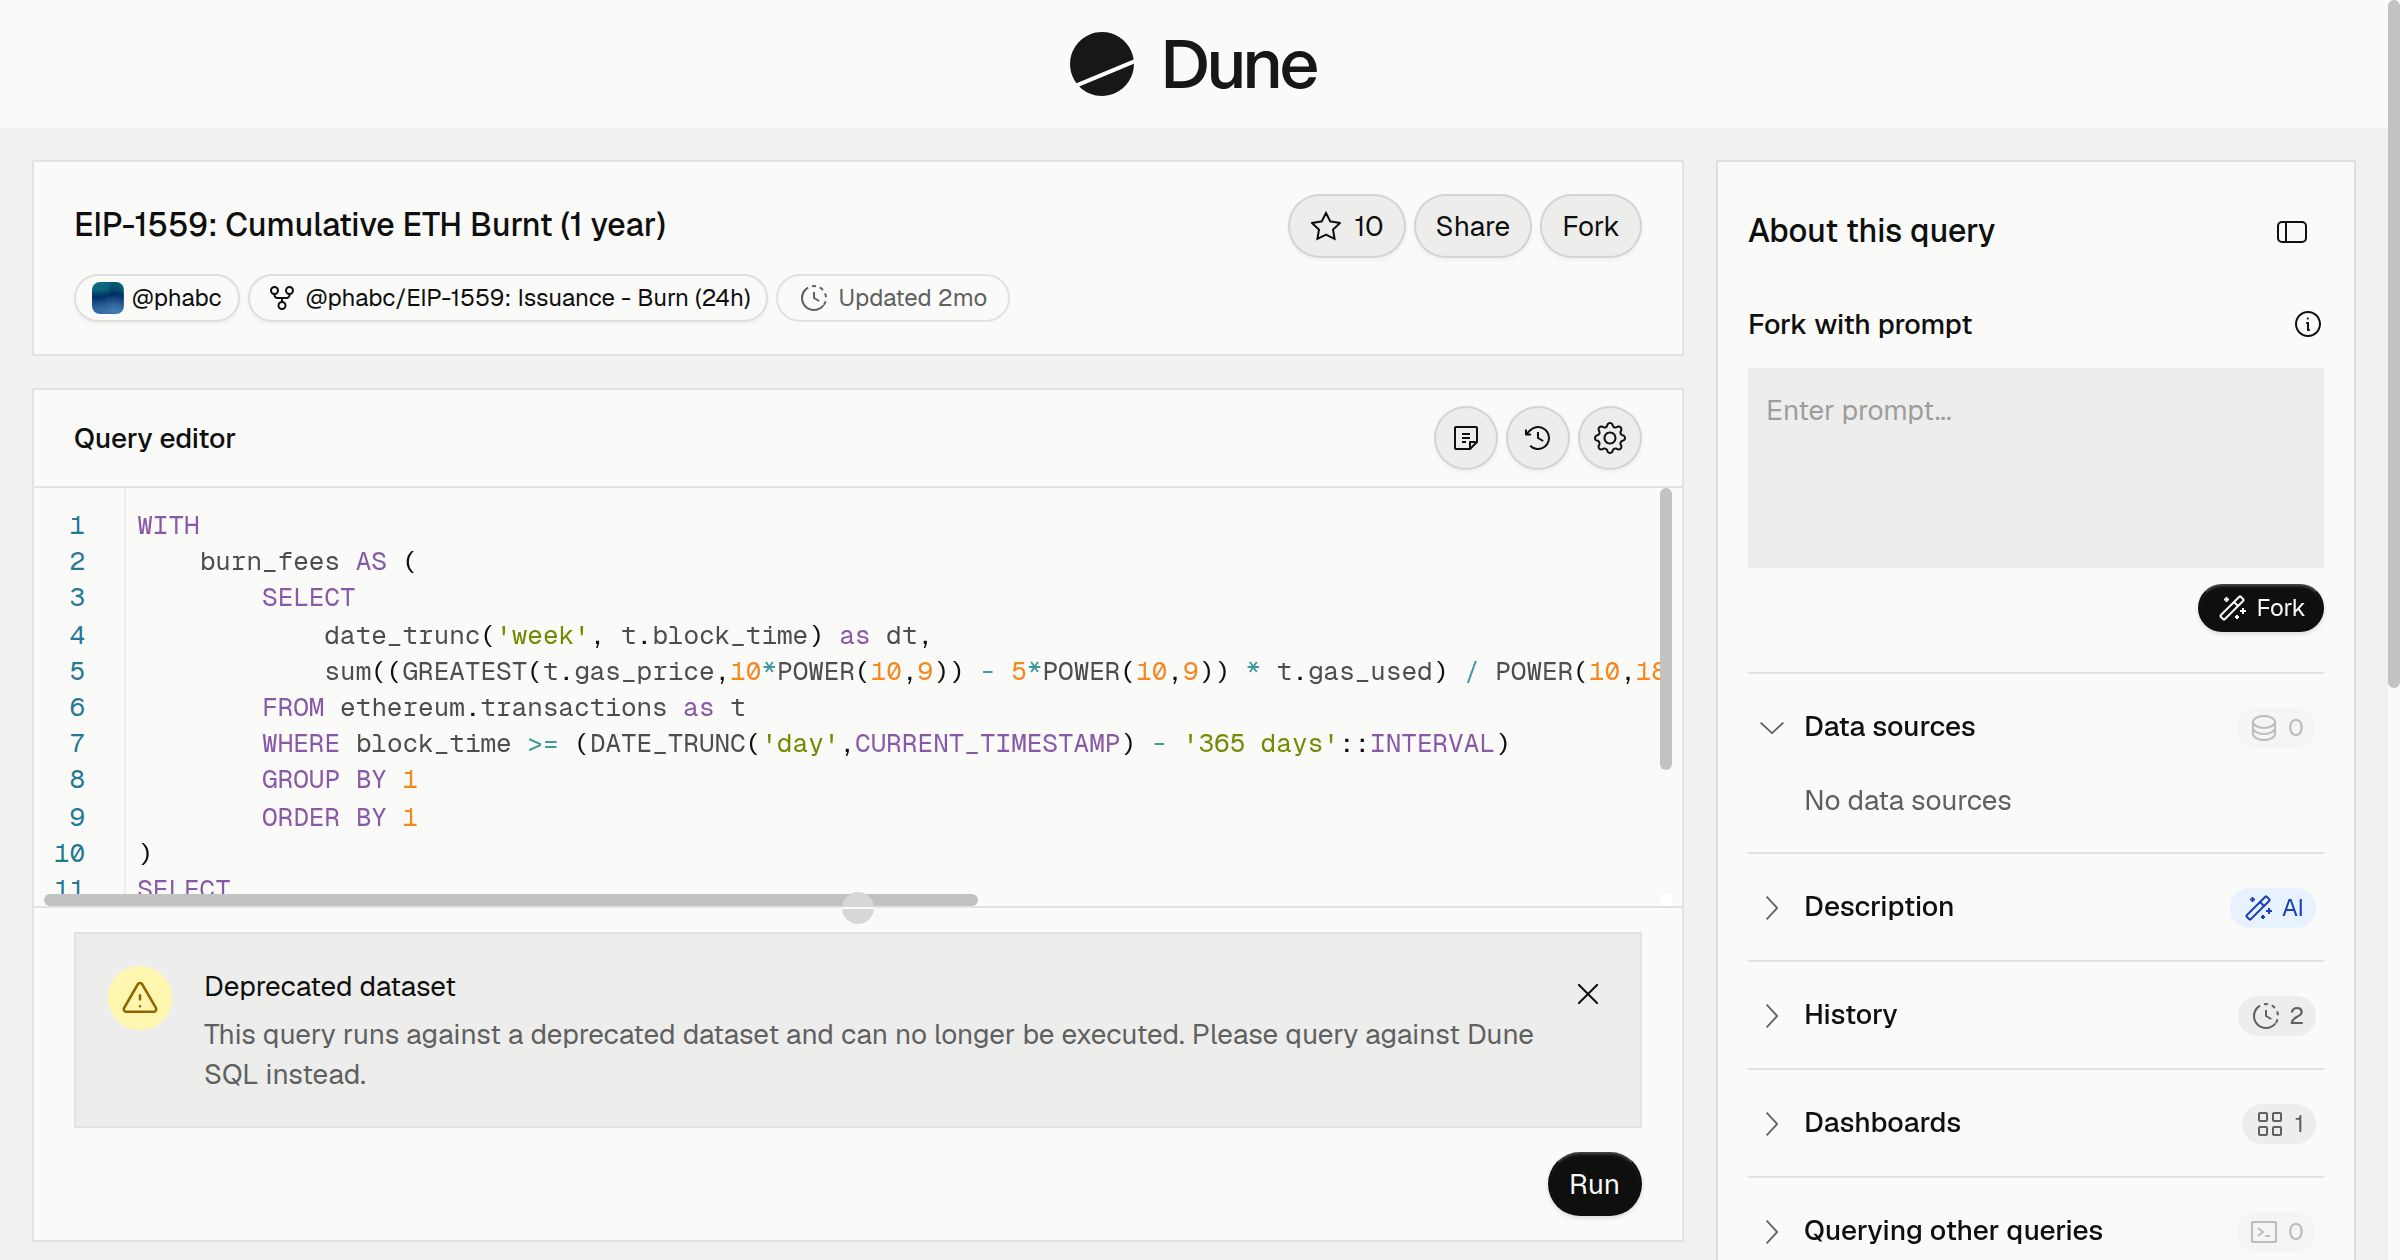Click the Dune logo icon
Screen dimensions: 2400x1260
coord(1101,64)
